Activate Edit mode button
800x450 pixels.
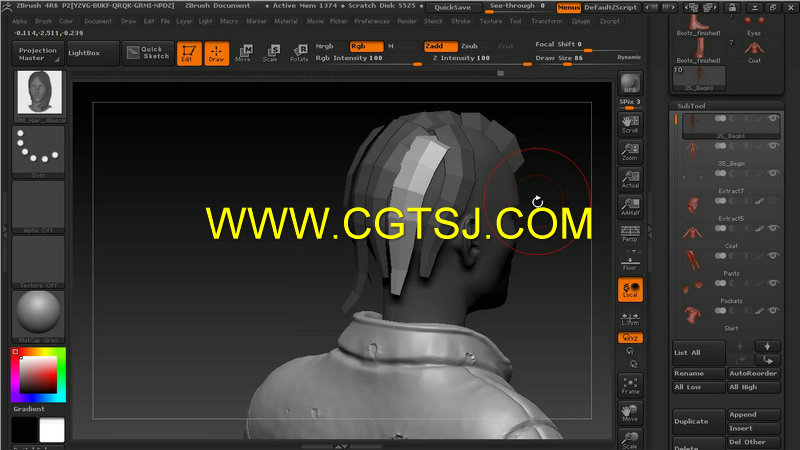pyautogui.click(x=189, y=53)
